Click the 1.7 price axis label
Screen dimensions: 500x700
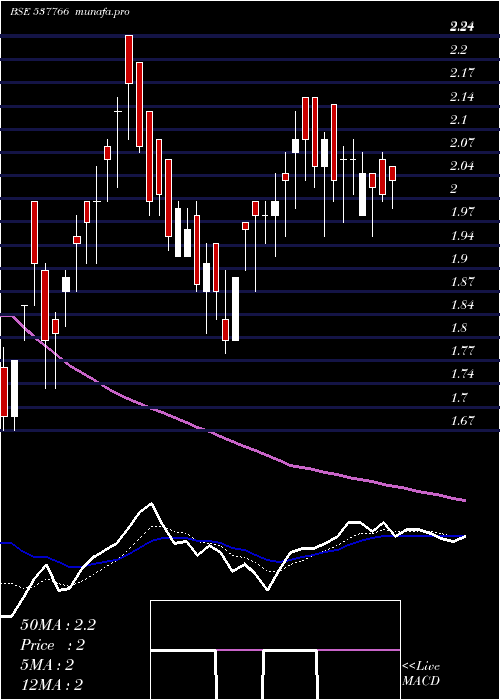(x=458, y=397)
